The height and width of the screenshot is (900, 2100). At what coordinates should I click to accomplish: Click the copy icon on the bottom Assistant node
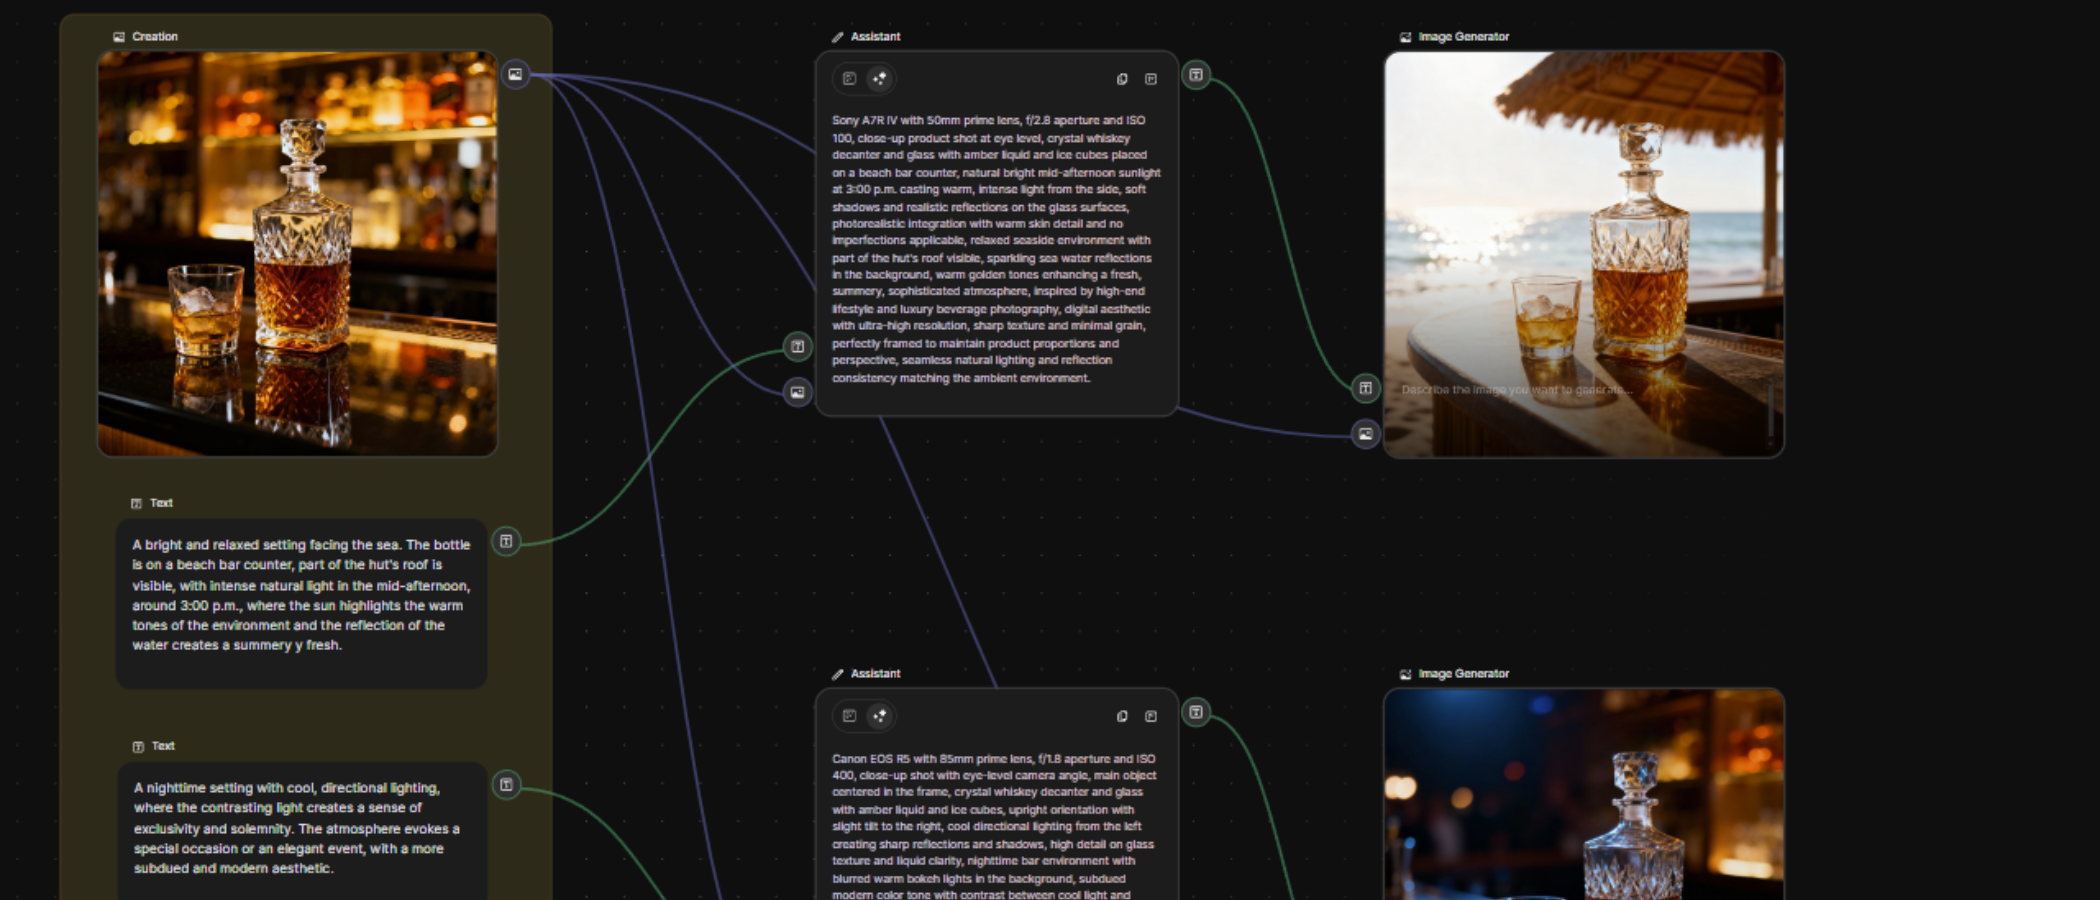point(1121,717)
